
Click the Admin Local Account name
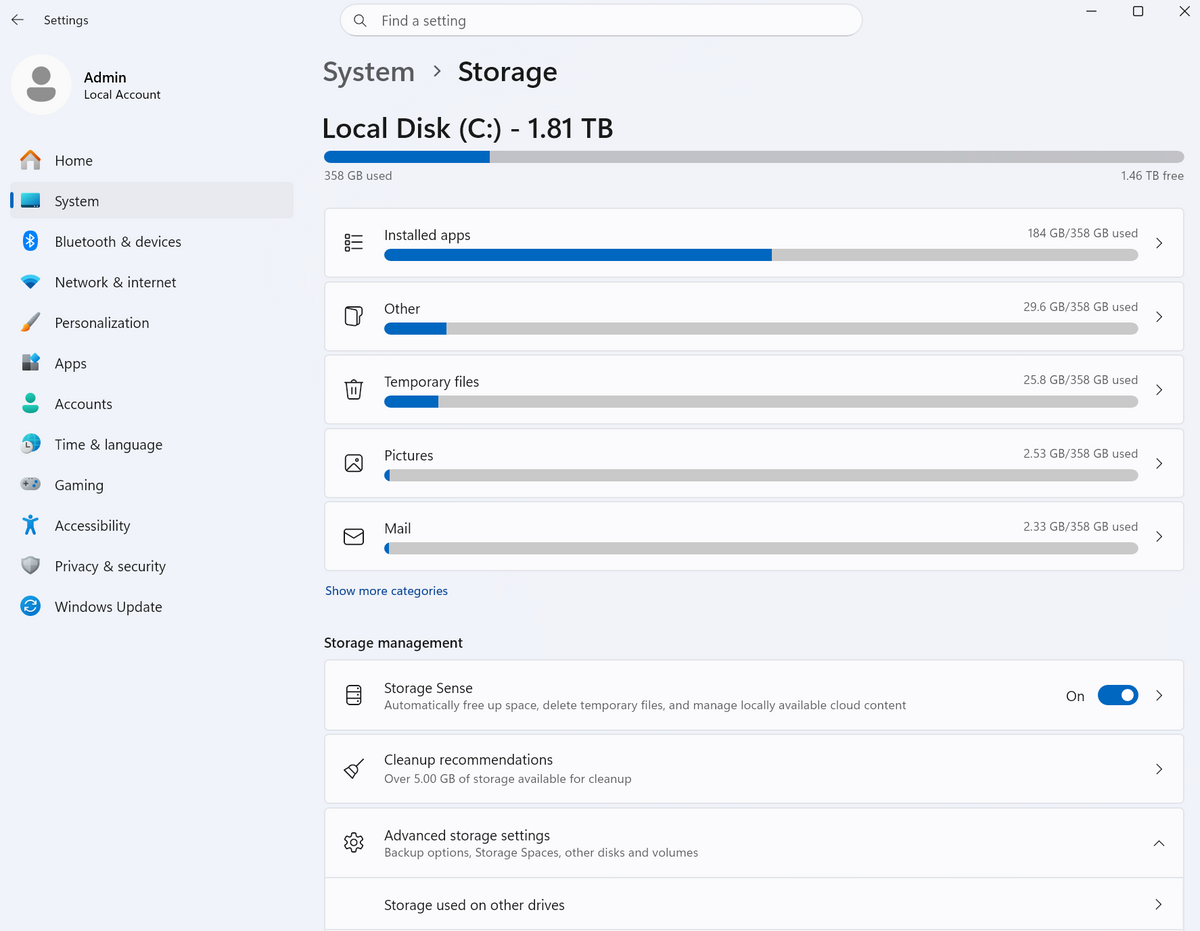click(122, 85)
